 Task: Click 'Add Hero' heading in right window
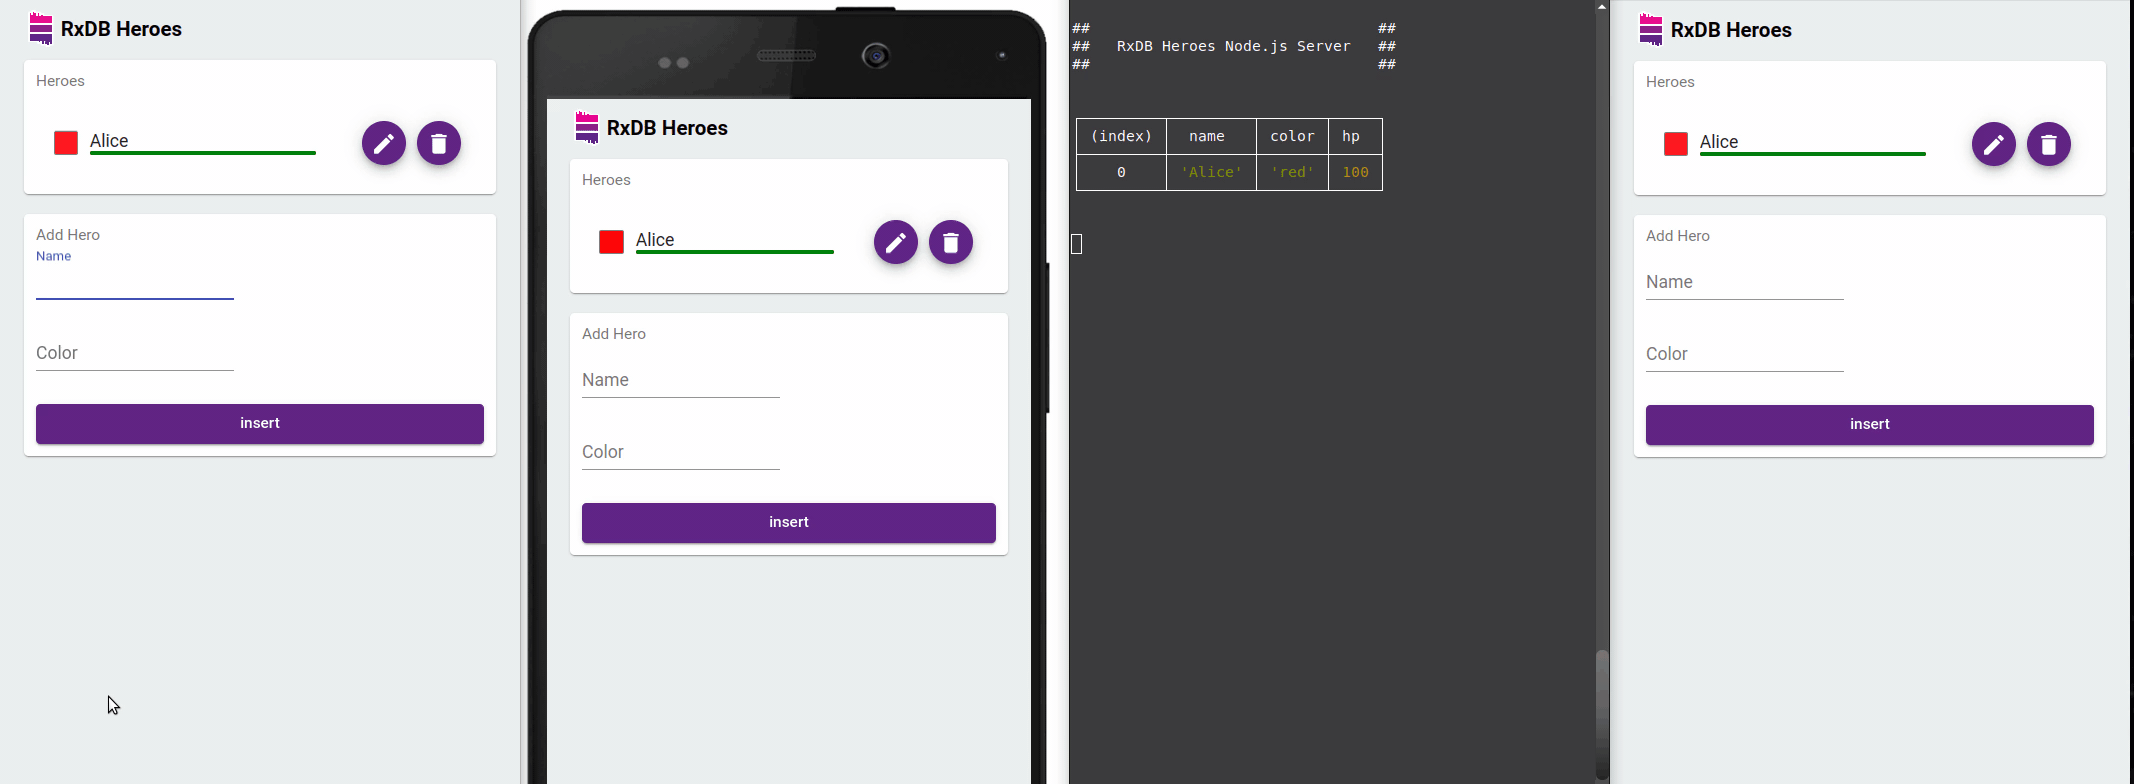(1678, 236)
